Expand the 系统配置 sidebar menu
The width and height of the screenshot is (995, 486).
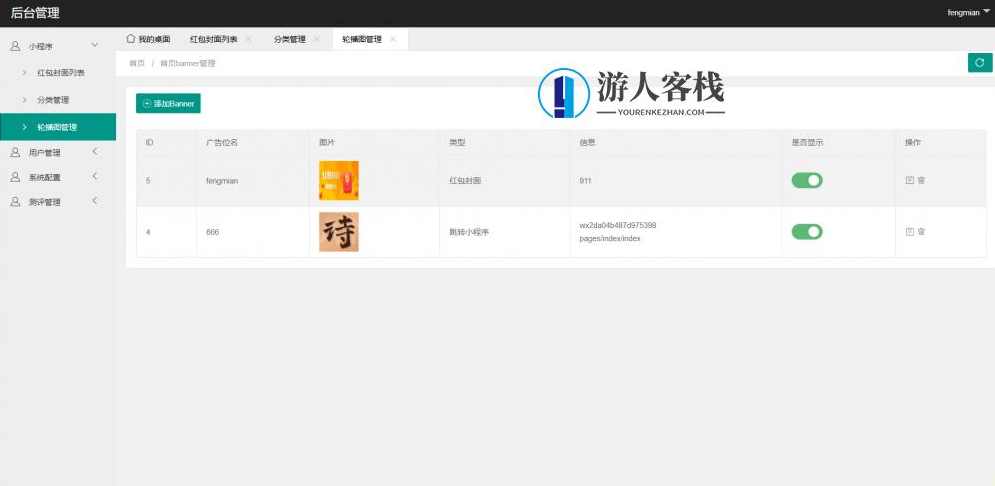(58, 177)
